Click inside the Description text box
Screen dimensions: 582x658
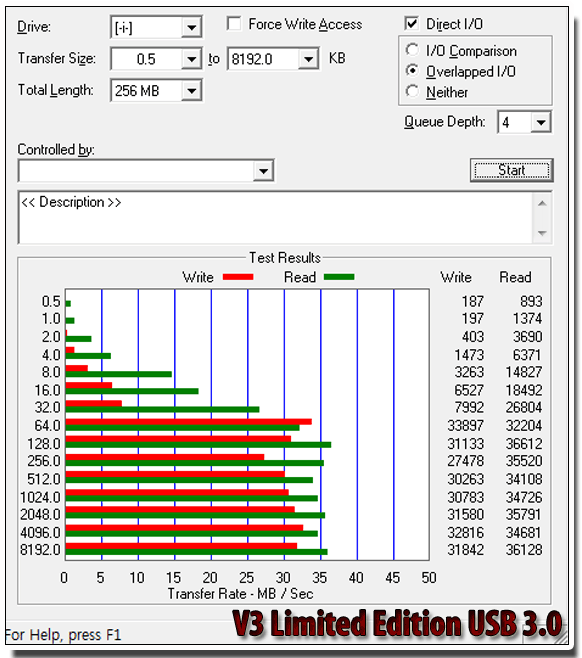tap(276, 217)
